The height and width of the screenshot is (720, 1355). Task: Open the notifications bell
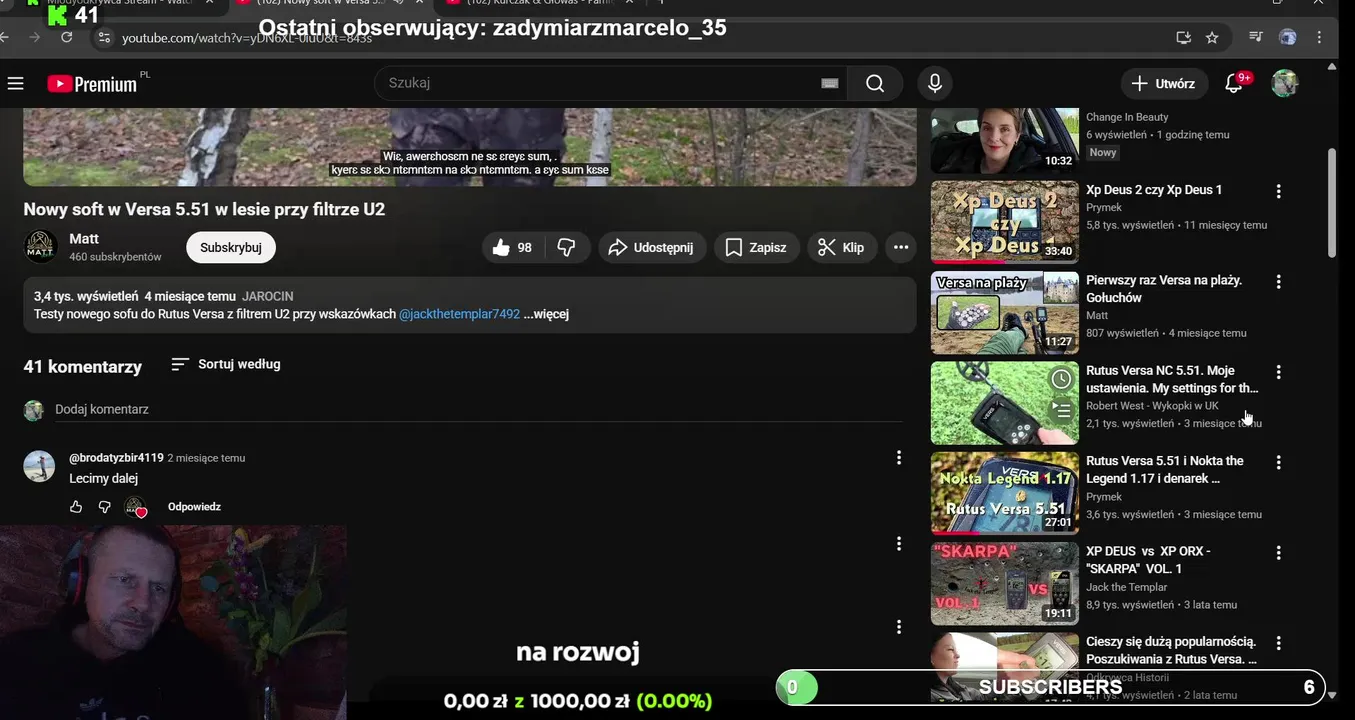tap(1234, 83)
